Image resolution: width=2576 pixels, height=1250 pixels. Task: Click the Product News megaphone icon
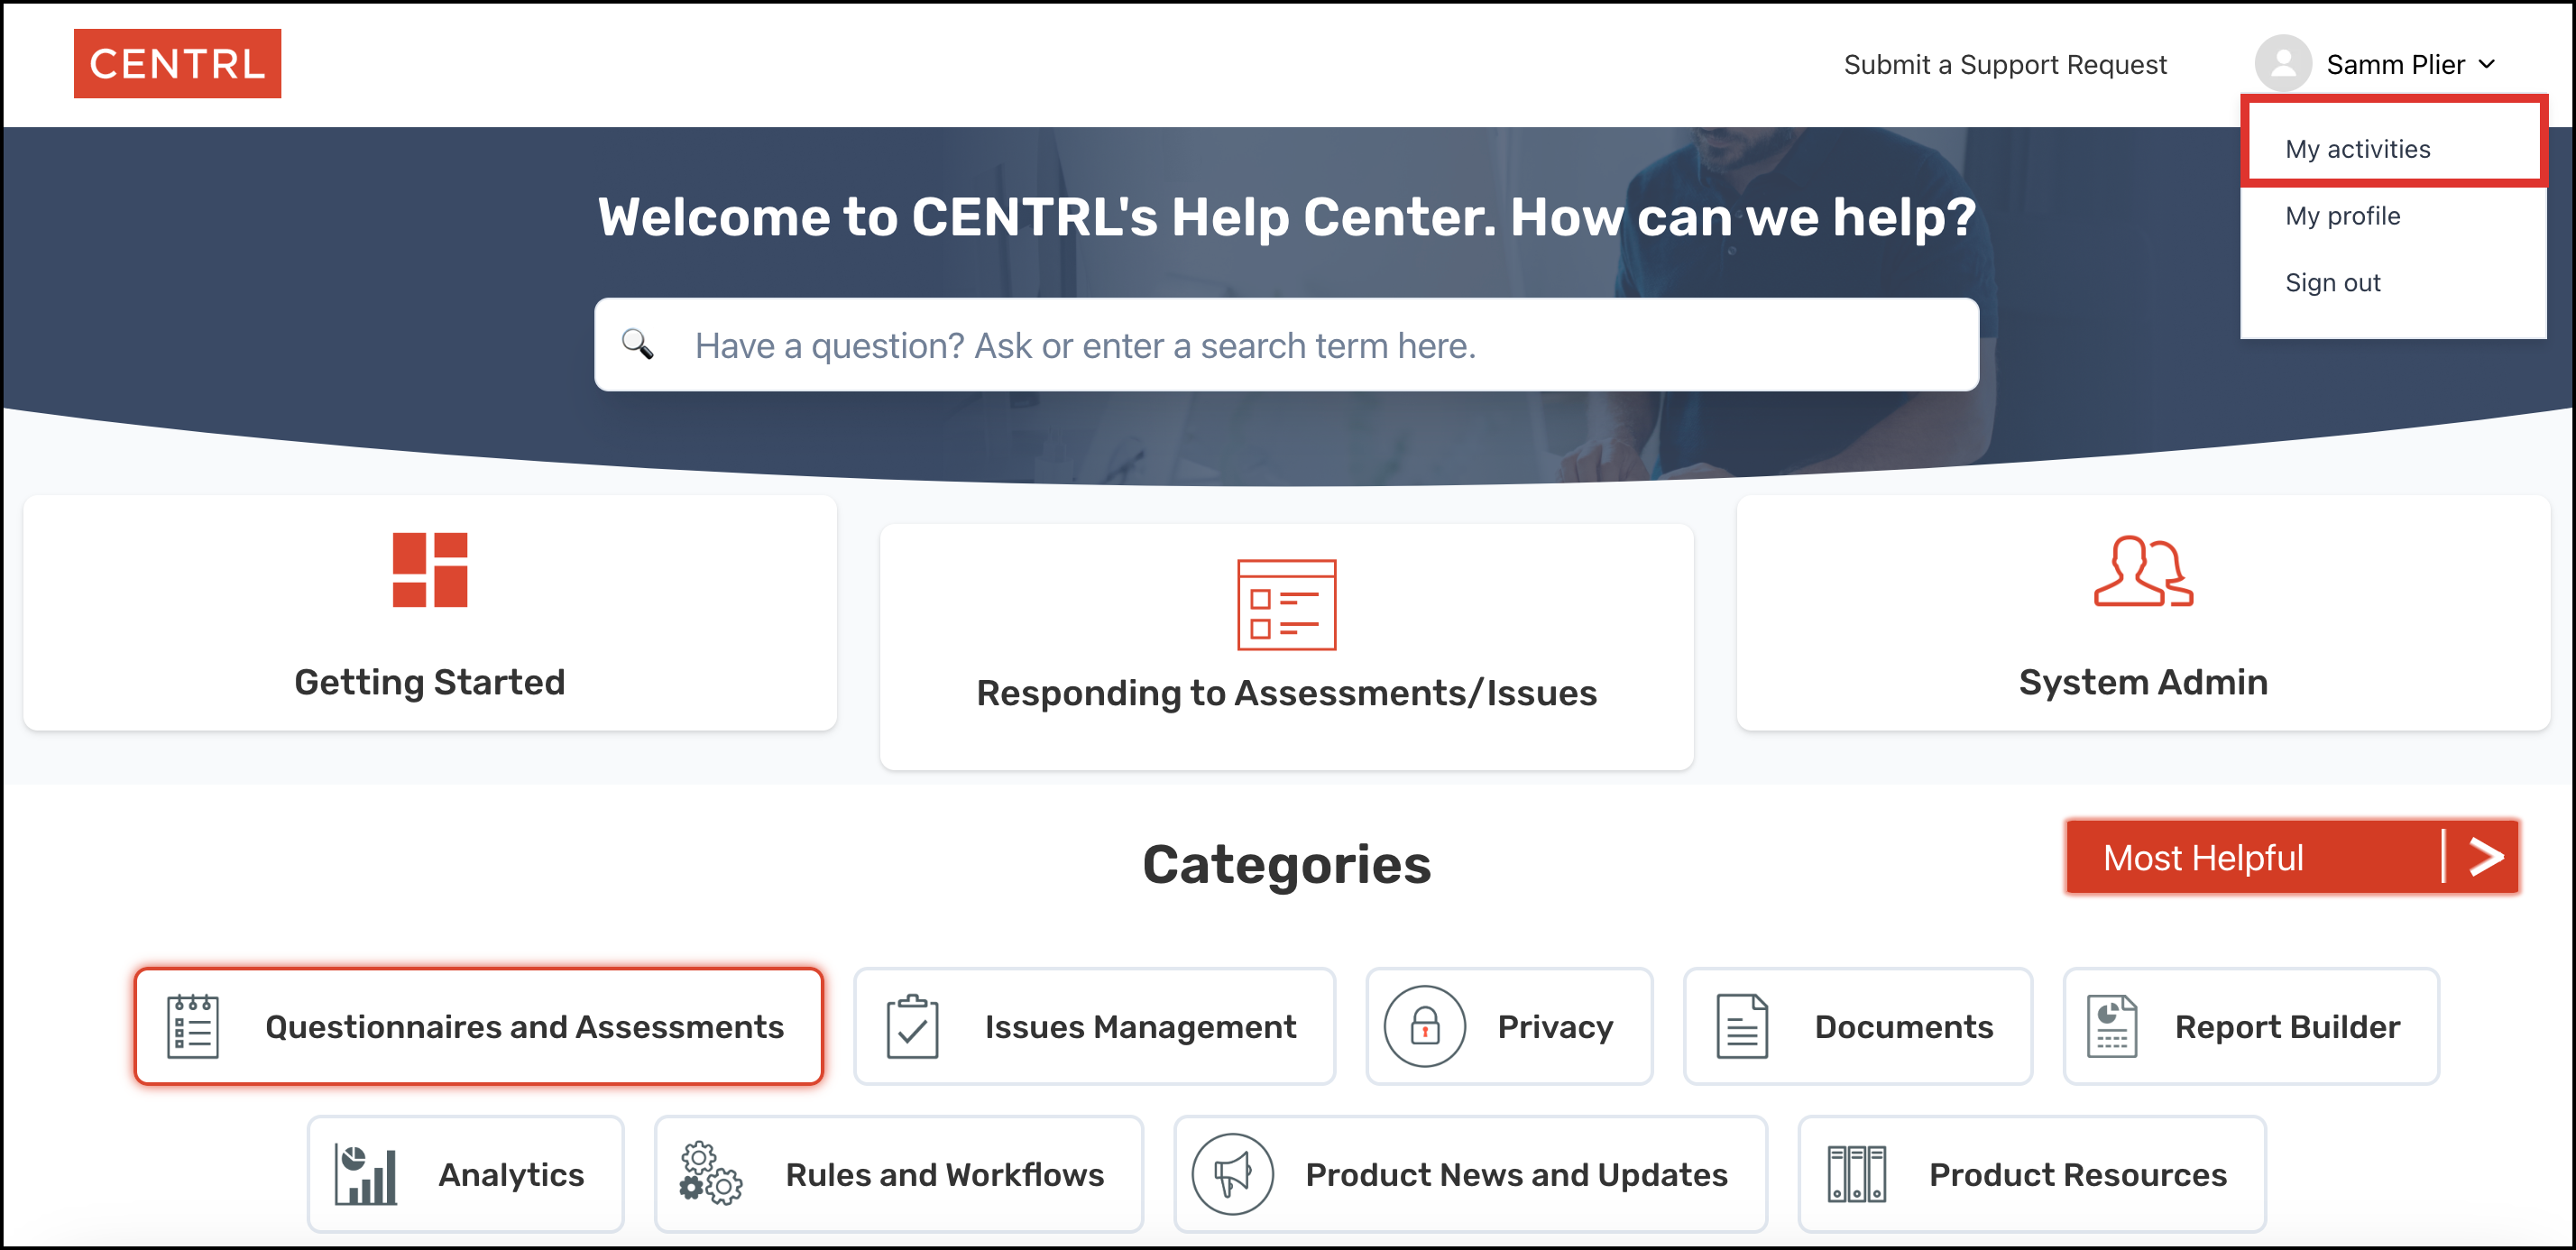[1233, 1175]
